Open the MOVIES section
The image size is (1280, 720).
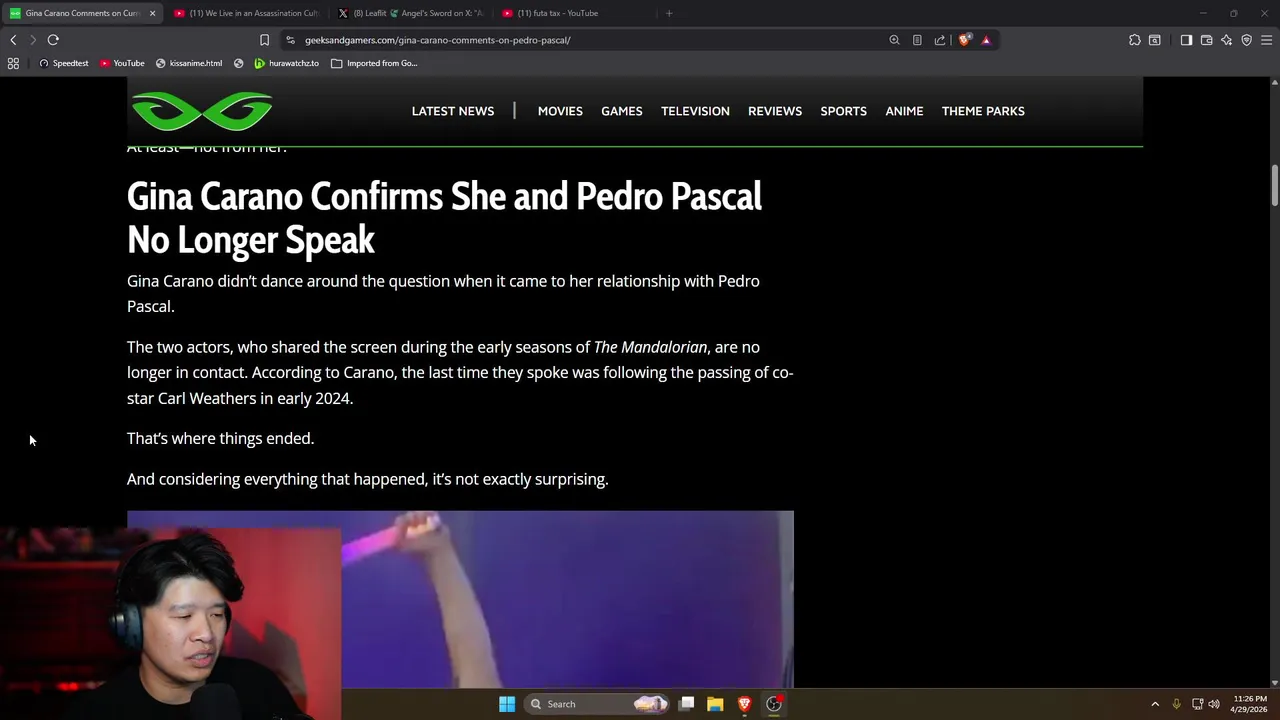[560, 111]
